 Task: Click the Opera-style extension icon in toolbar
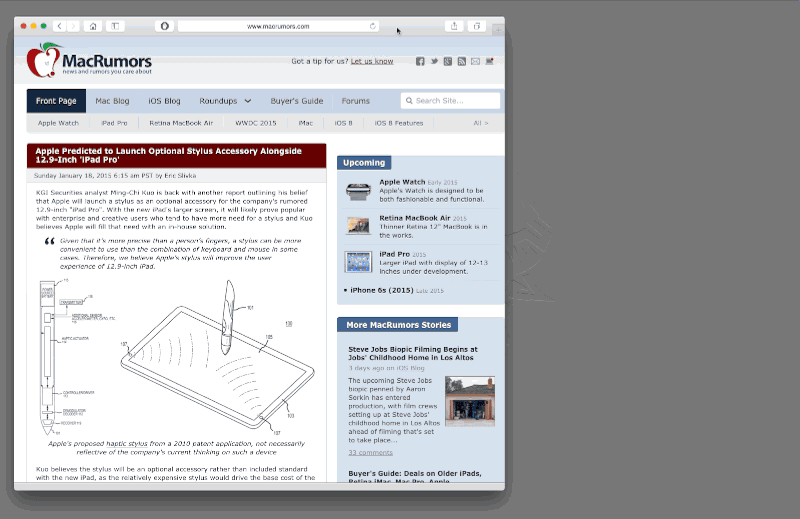164,26
